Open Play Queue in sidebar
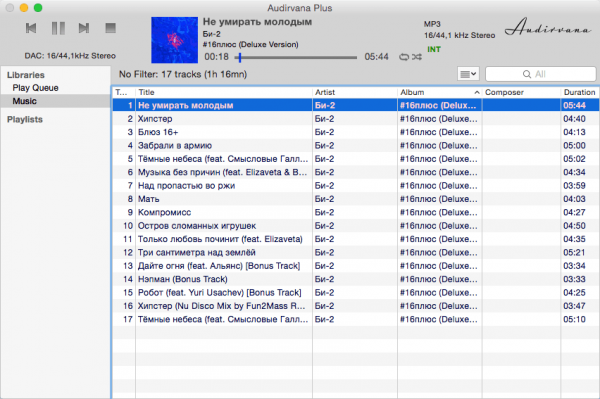The height and width of the screenshot is (399, 600). pos(36,88)
